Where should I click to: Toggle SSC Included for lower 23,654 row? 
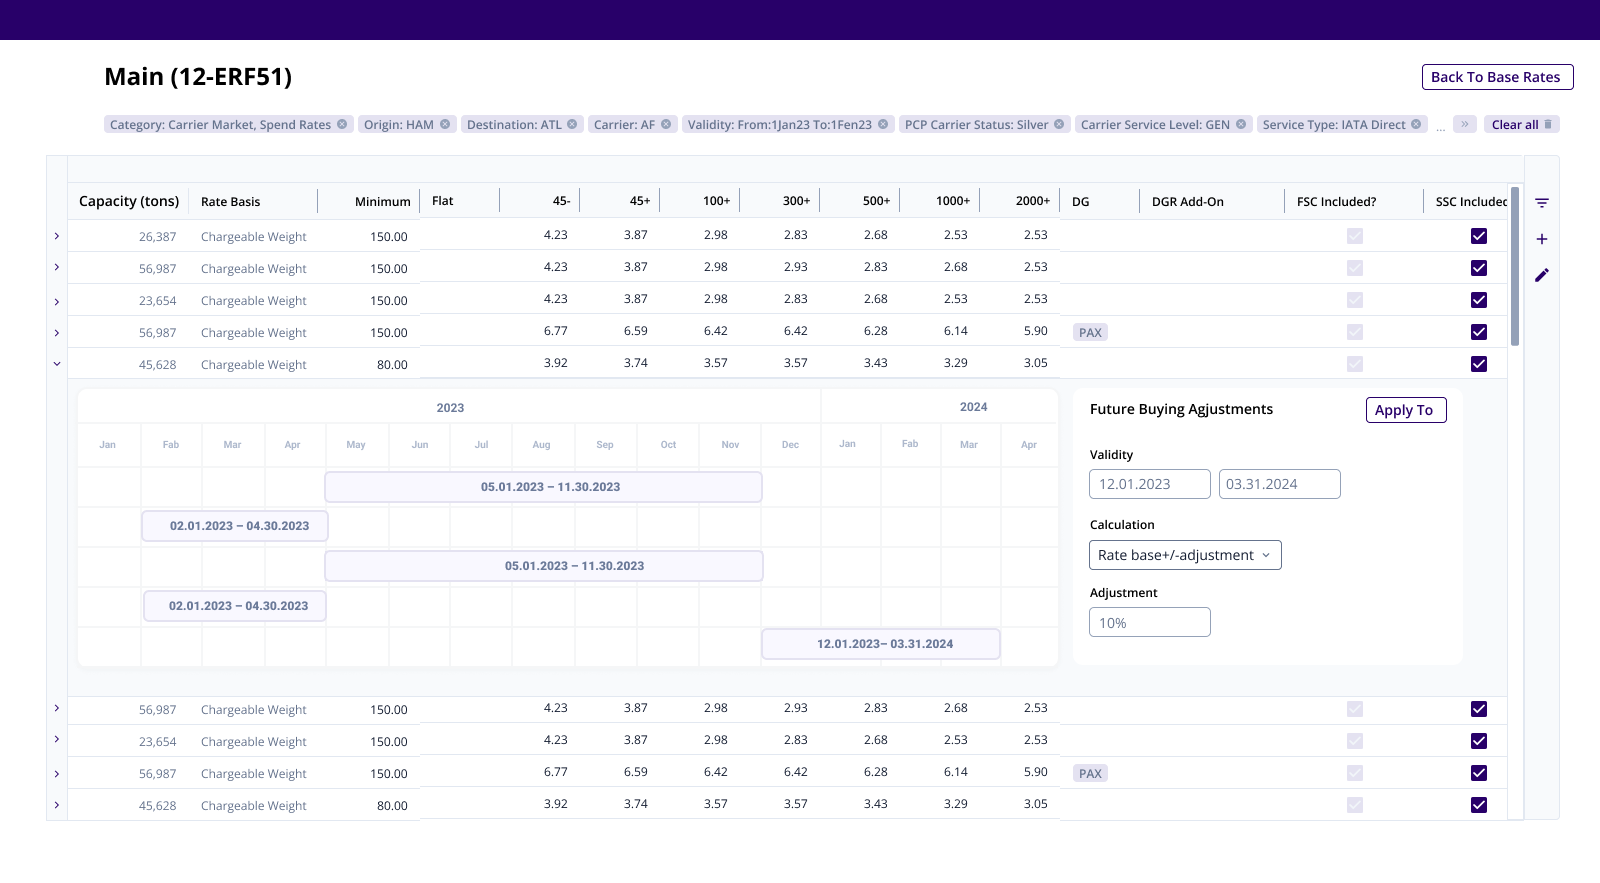1479,741
